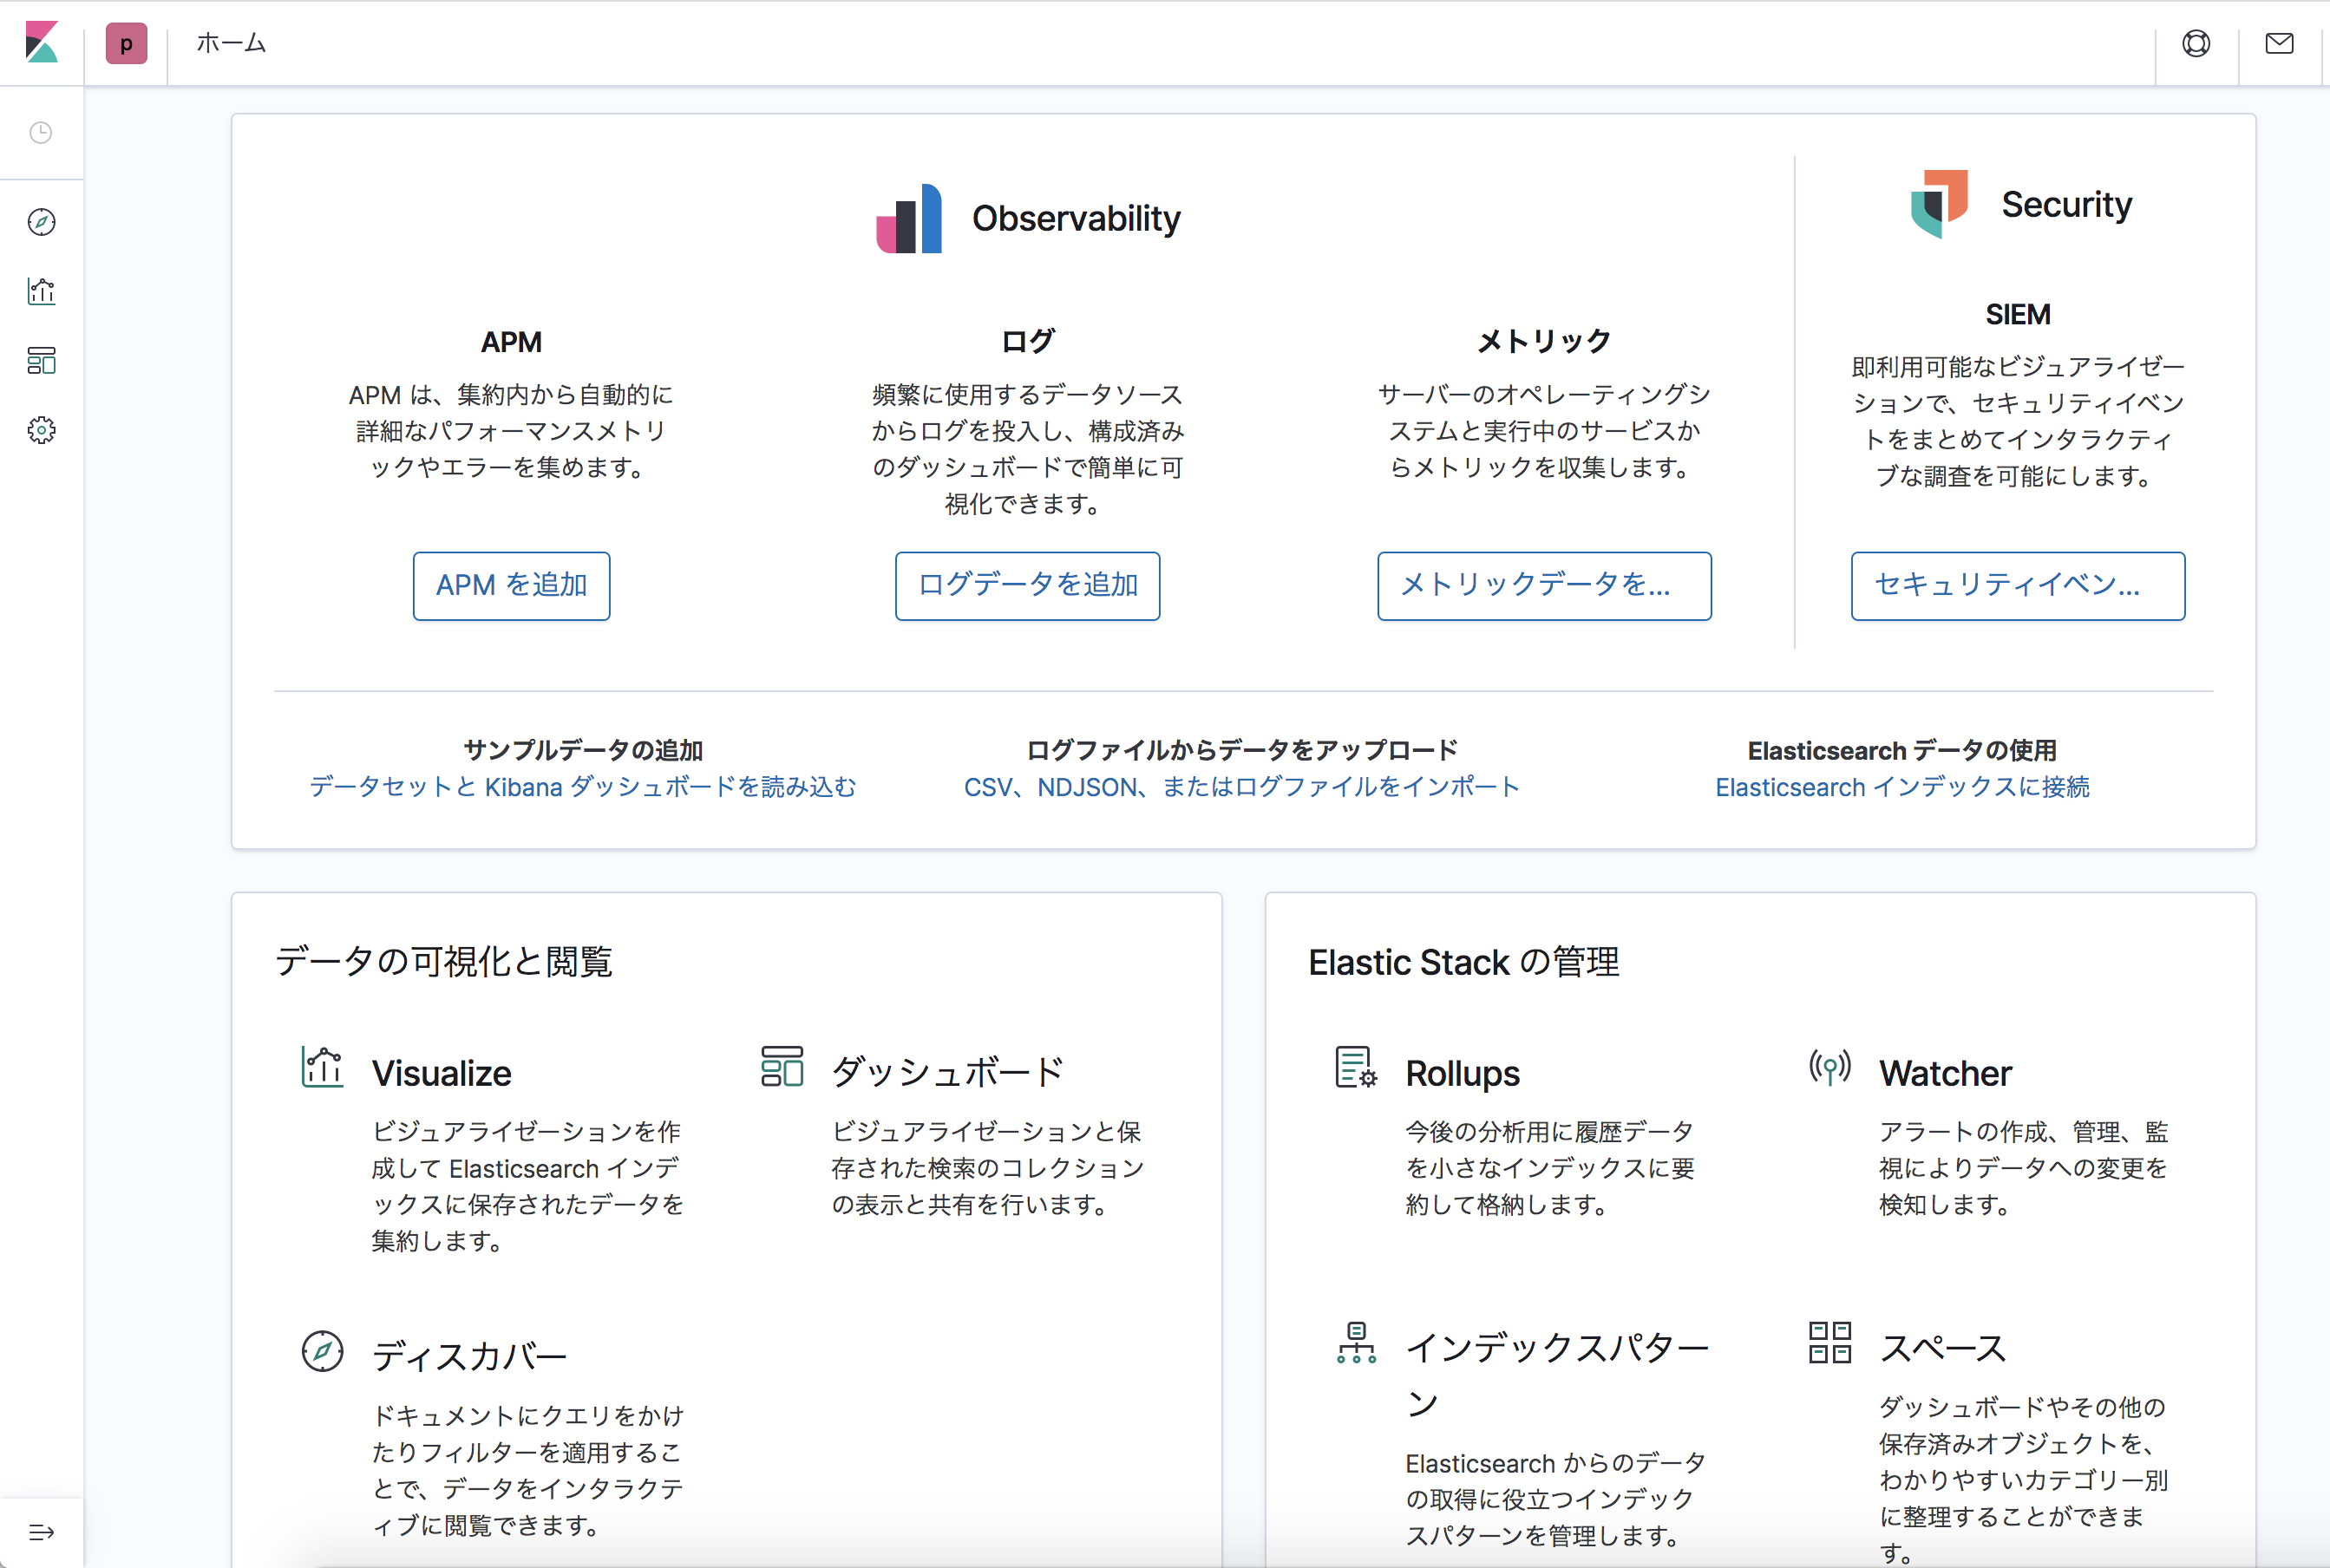Open 'CSV、NDJSON、またはログファイルをインポート' link
2330x1568 pixels.
coord(1242,787)
